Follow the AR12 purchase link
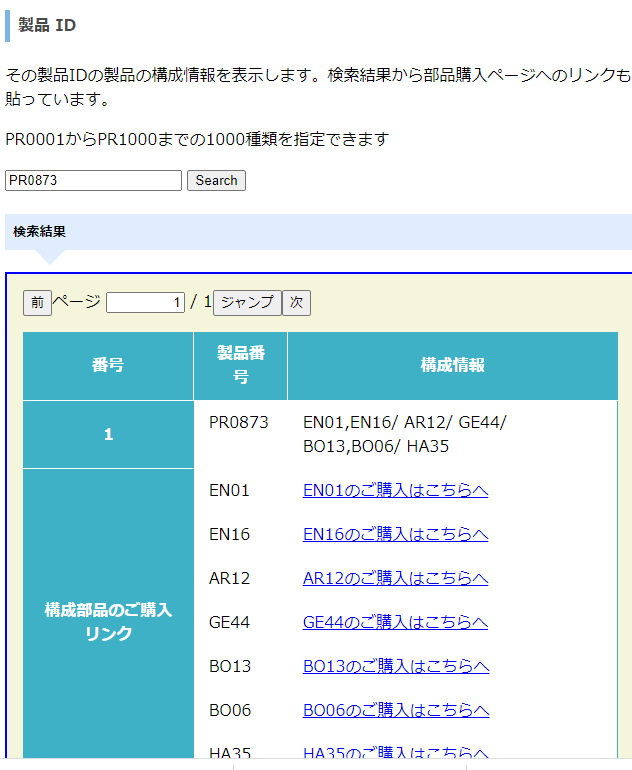 coord(395,578)
